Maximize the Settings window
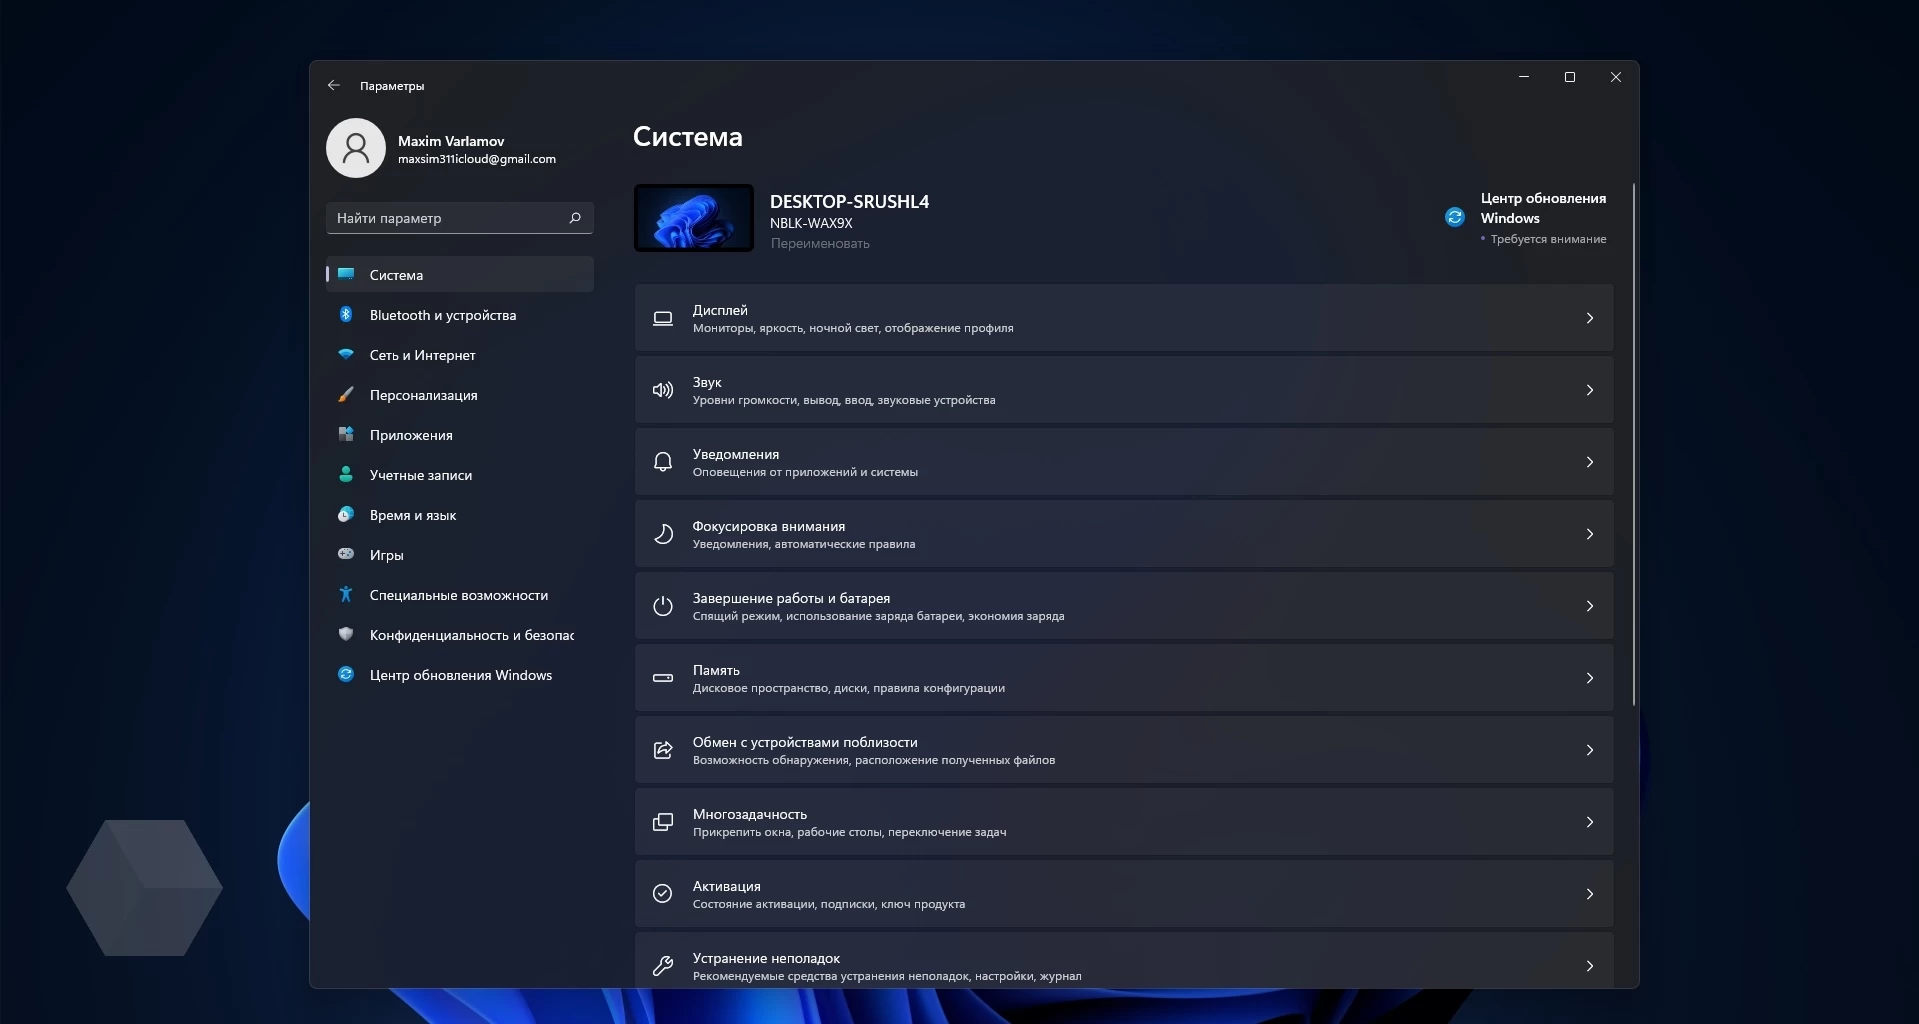 click(1570, 77)
